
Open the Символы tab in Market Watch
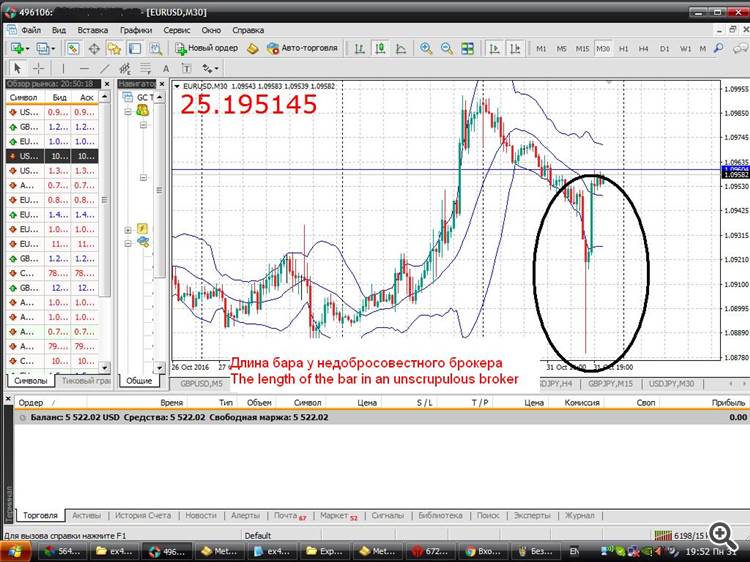pos(31,381)
